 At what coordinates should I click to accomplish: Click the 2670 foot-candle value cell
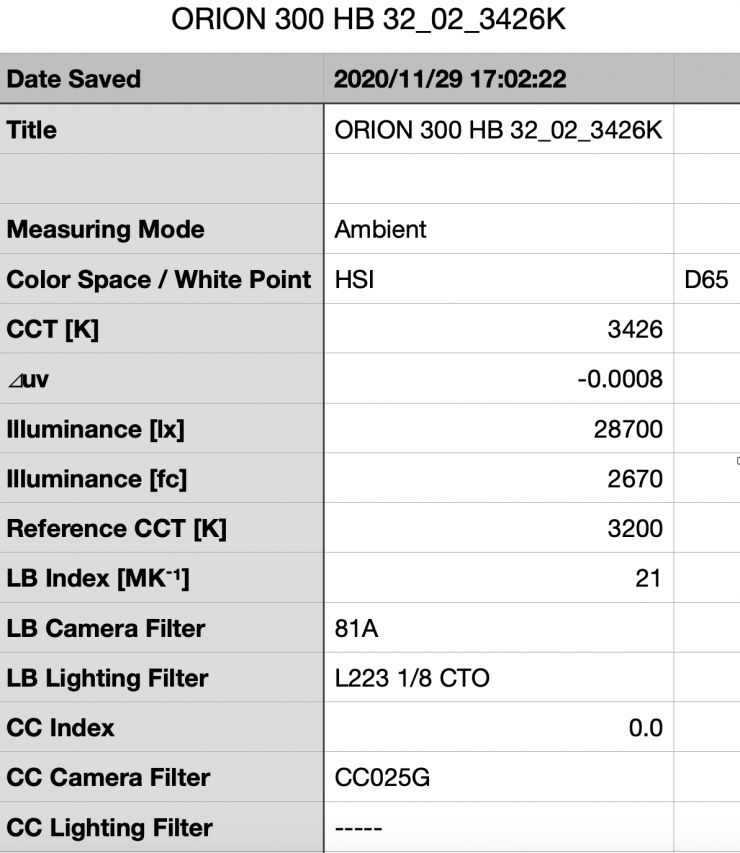[x=498, y=479]
